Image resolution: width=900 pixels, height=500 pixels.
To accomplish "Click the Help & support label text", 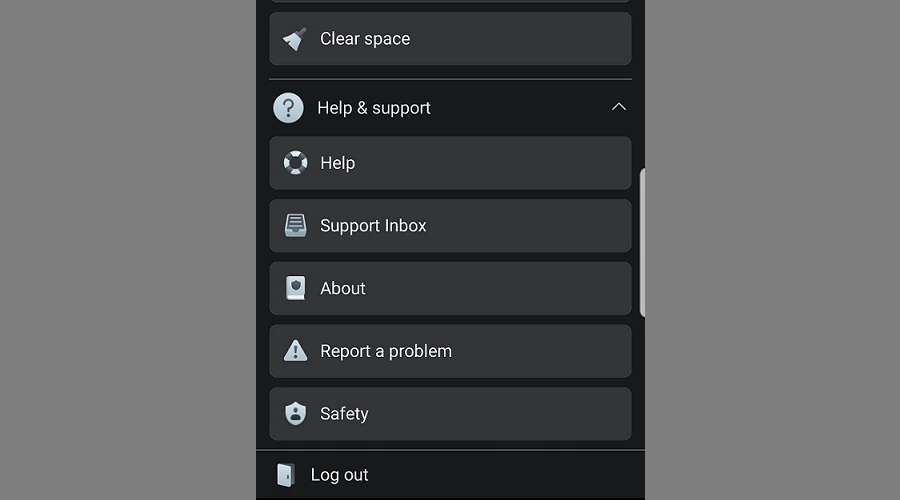I will pos(374,108).
